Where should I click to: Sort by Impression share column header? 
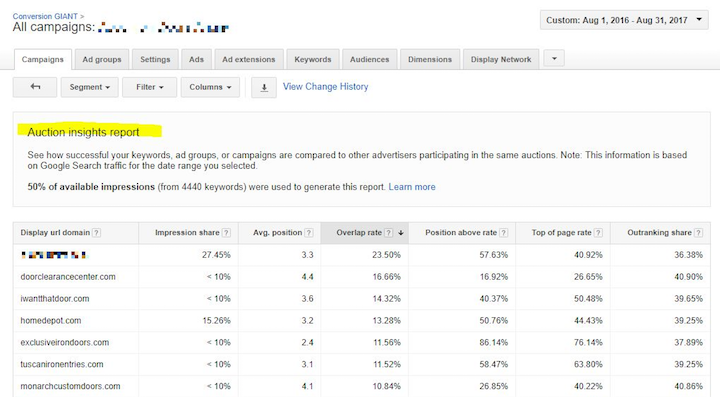coord(187,233)
